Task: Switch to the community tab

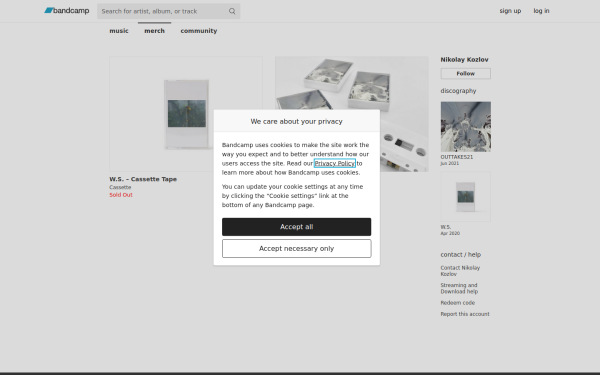Action: click(199, 31)
